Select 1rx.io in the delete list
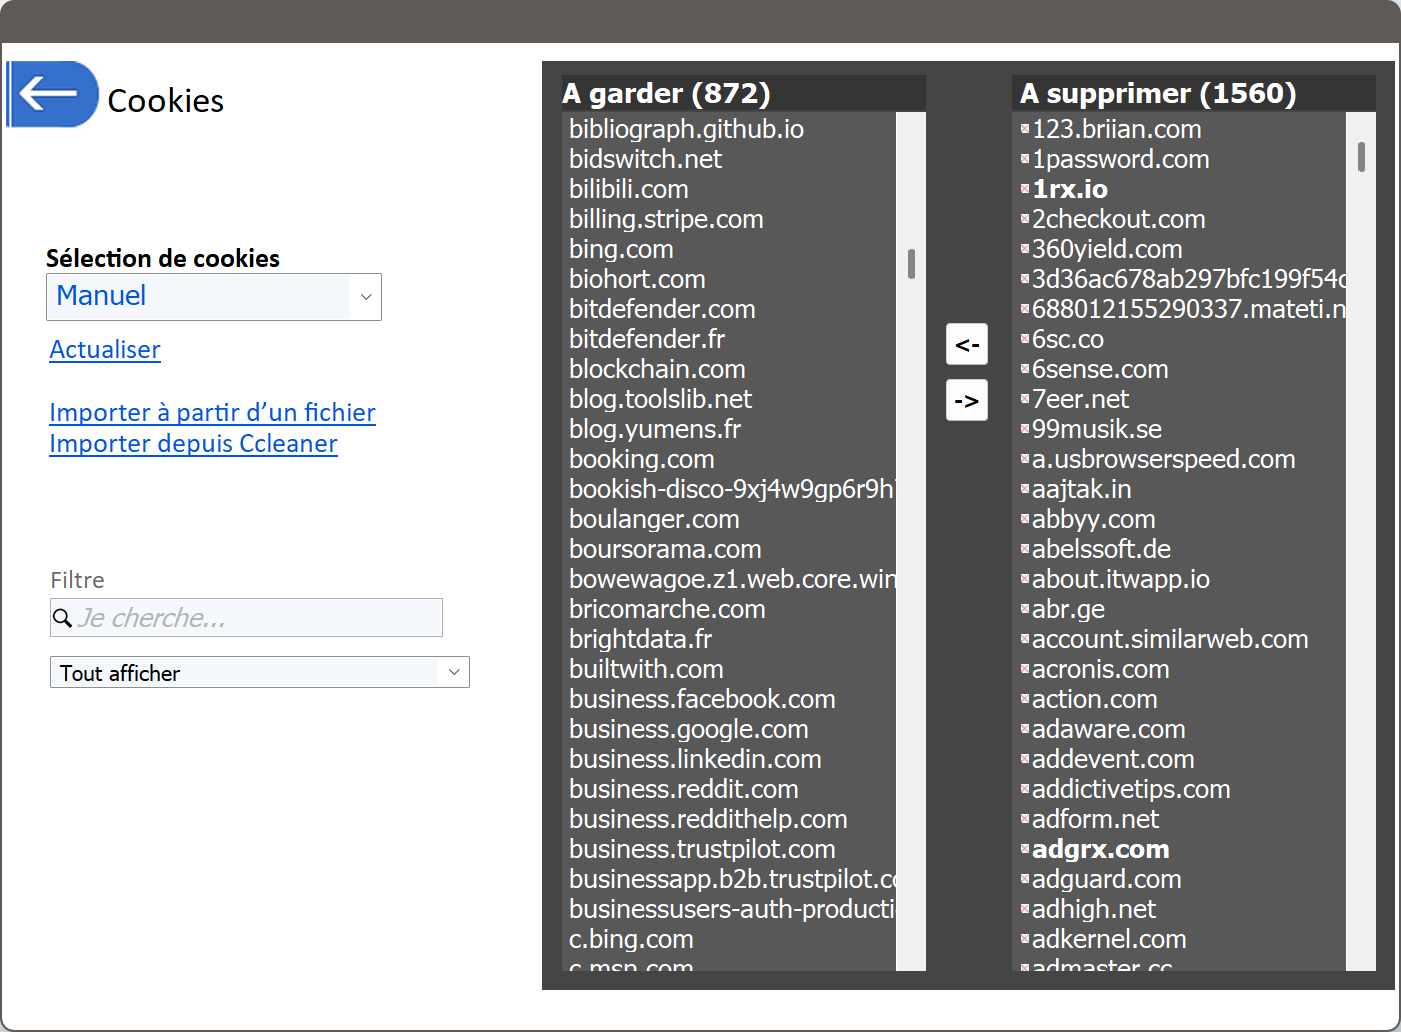 pyautogui.click(x=1069, y=189)
